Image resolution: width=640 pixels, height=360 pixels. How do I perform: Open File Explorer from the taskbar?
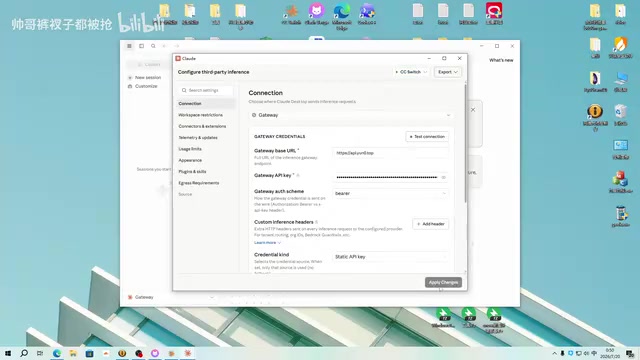click(x=73, y=353)
